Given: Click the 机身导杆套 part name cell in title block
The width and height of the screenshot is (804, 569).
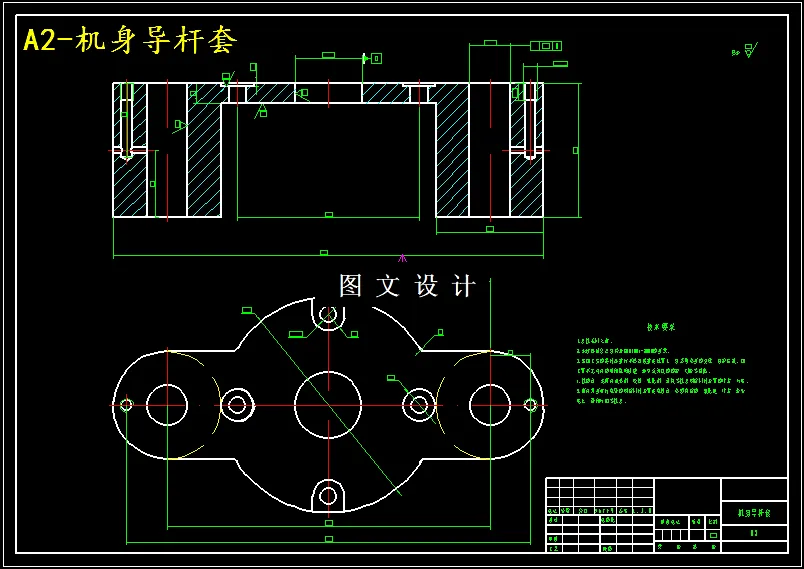Looking at the screenshot, I should (754, 513).
